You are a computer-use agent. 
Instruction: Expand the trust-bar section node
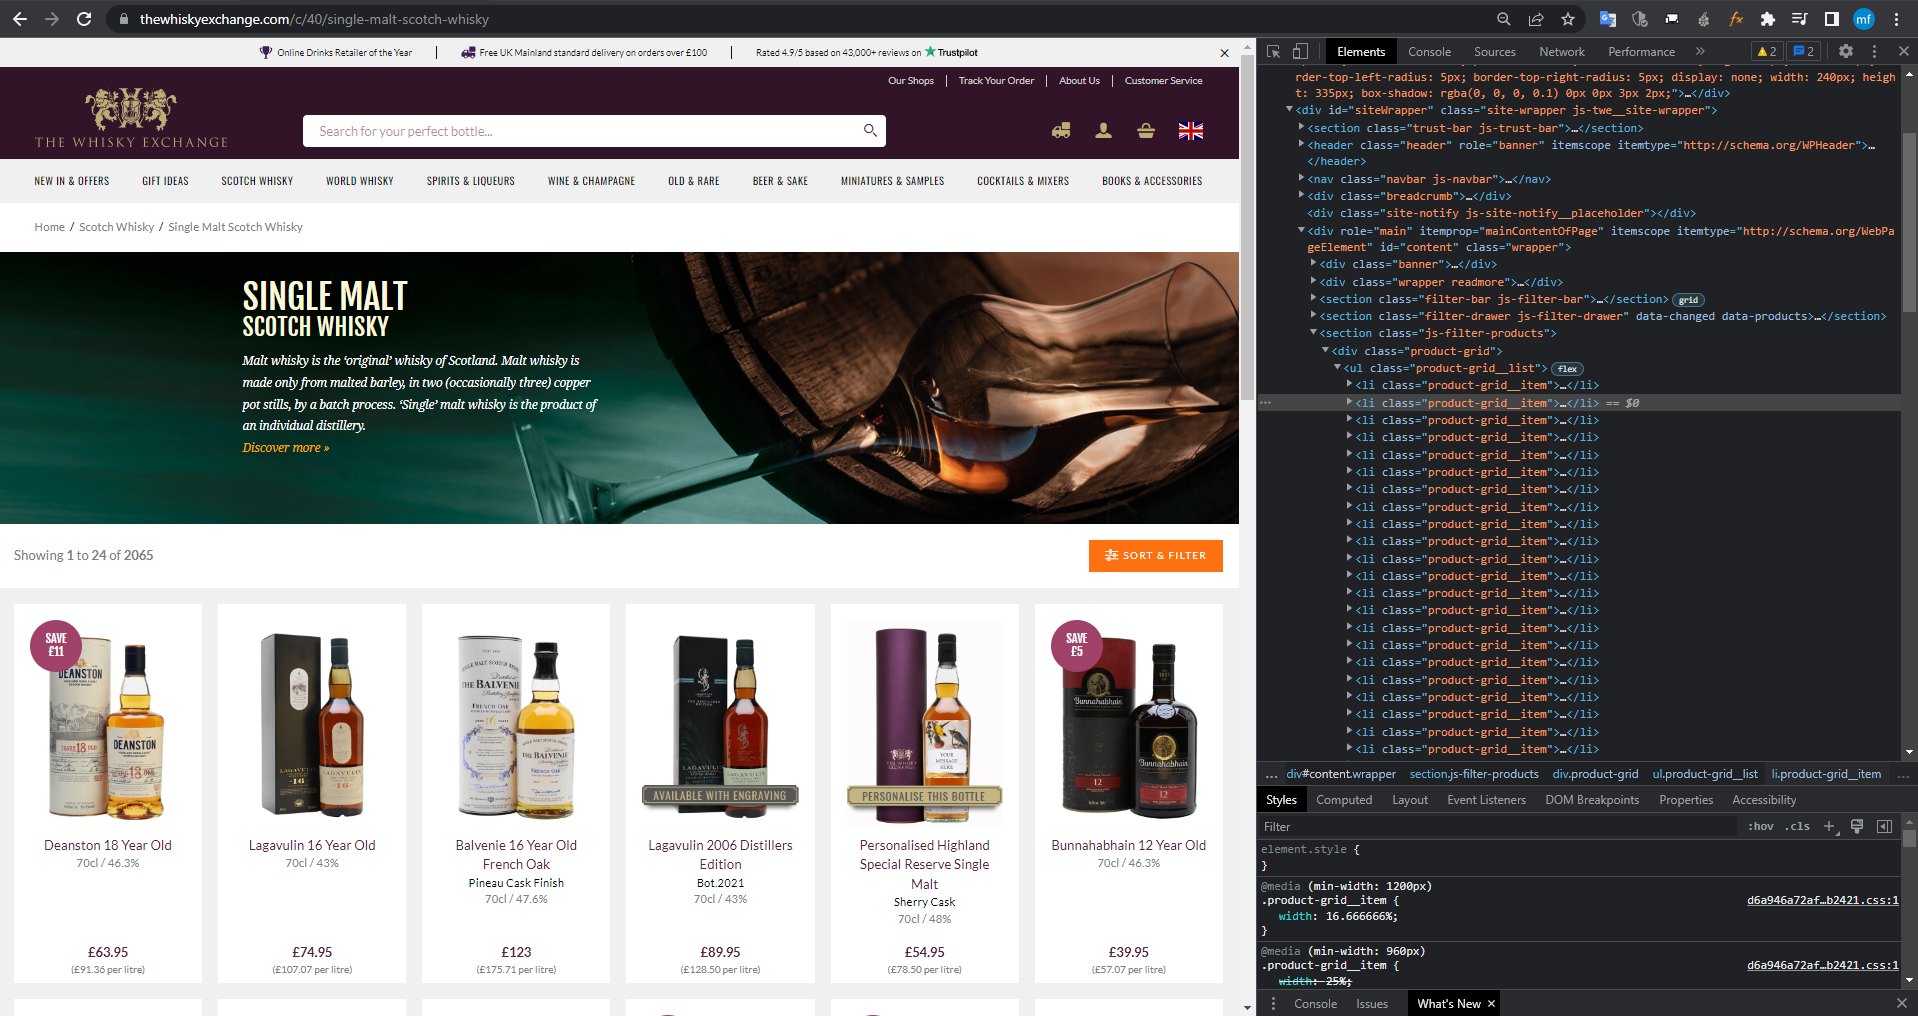[1301, 127]
